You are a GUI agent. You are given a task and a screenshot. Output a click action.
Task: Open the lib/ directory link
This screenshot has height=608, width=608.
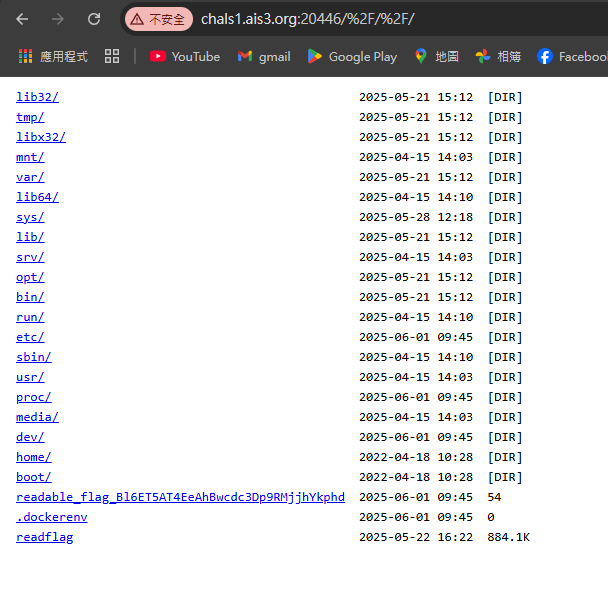[30, 237]
